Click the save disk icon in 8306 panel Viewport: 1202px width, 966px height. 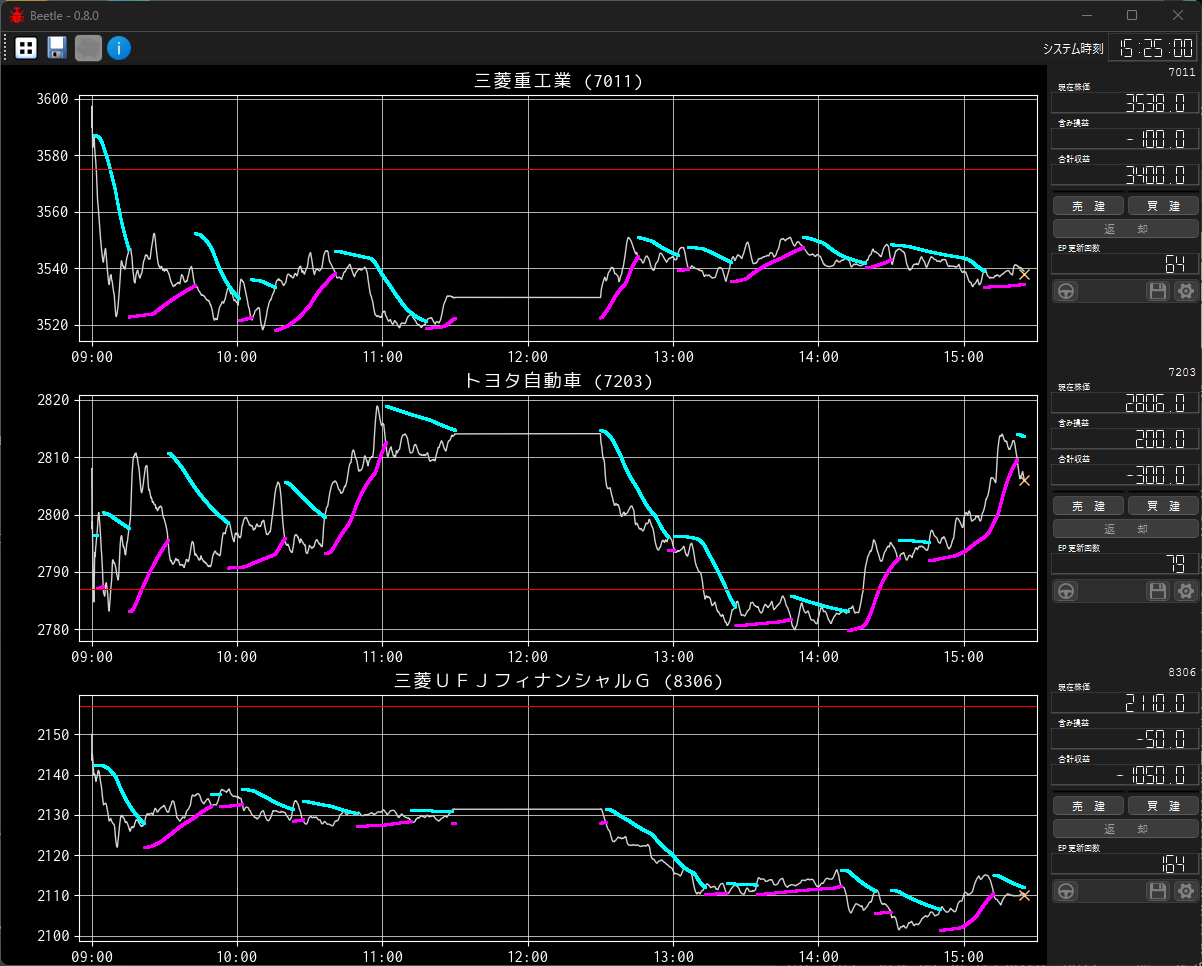[1158, 891]
